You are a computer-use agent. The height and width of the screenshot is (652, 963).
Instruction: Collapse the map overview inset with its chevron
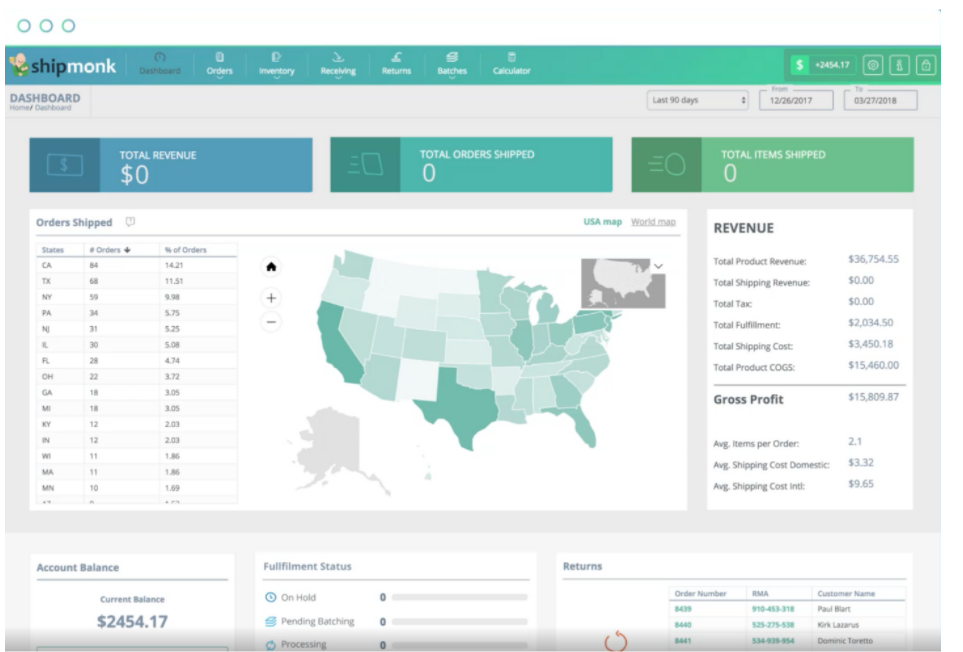(657, 268)
